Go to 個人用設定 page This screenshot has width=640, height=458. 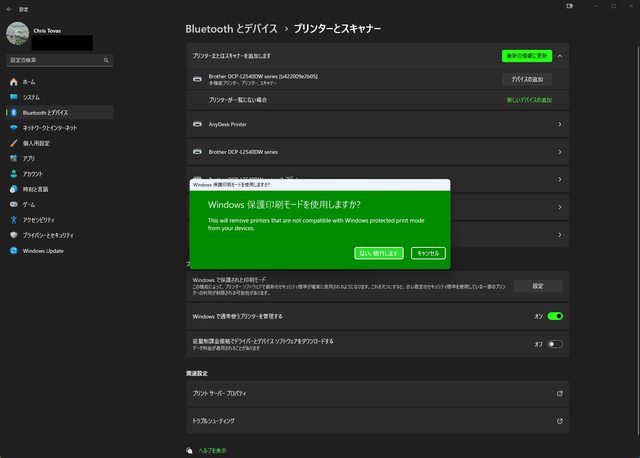[x=36, y=143]
